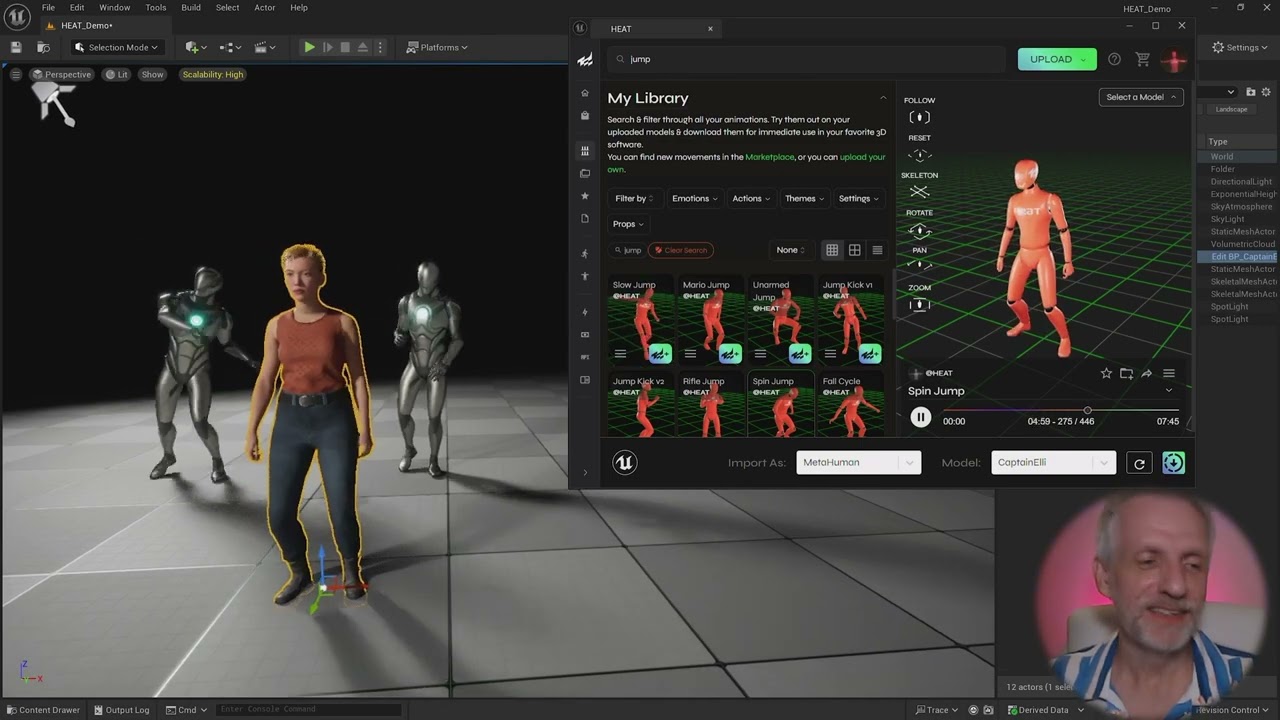Click the favorites star icon in HEAT sidebar
This screenshot has width=1280, height=720.
[585, 196]
